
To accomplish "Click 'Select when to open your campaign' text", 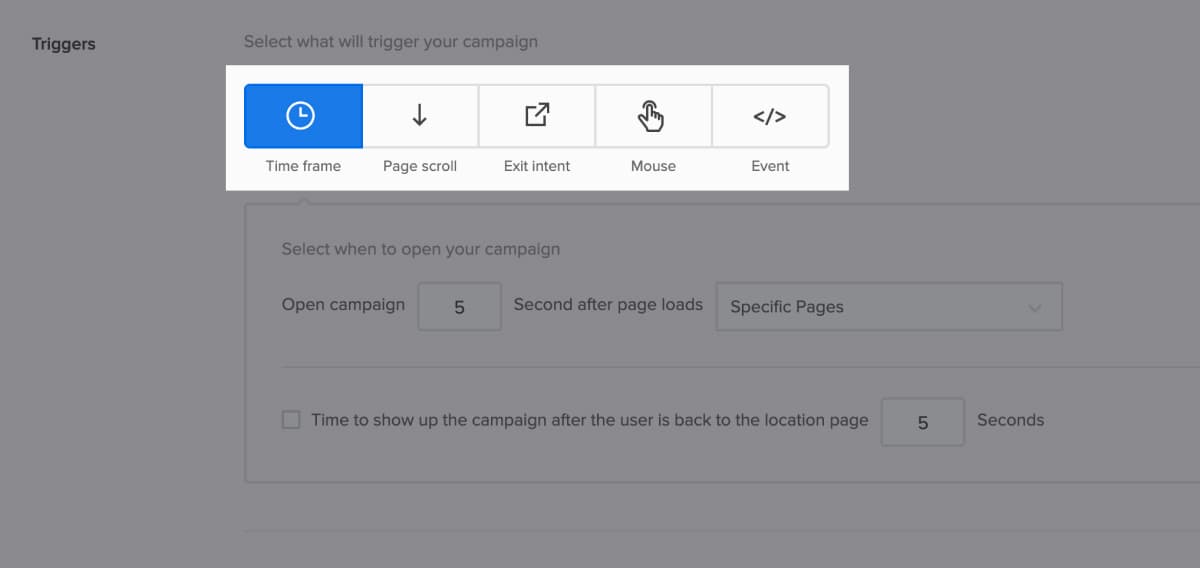I will (421, 249).
